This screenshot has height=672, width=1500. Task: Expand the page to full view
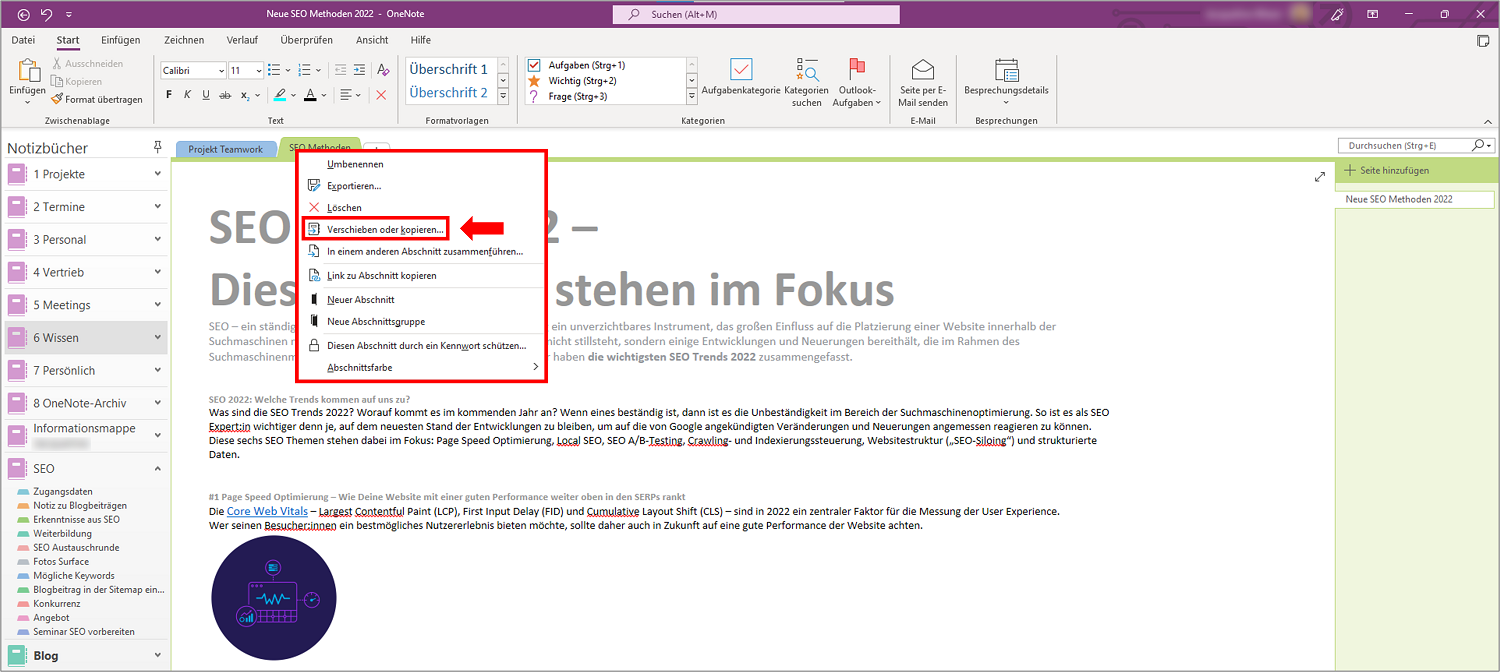[1319, 177]
